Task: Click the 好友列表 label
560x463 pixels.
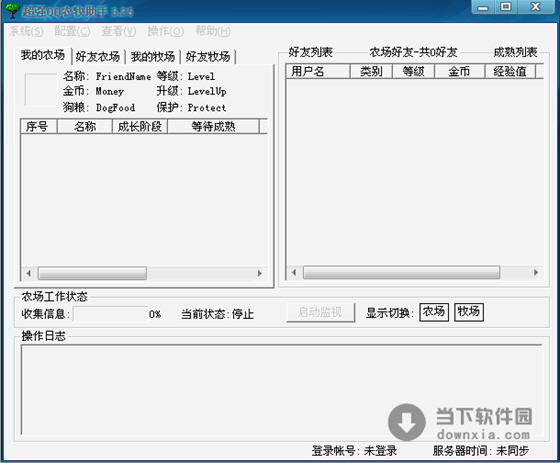Action: pyautogui.click(x=310, y=52)
